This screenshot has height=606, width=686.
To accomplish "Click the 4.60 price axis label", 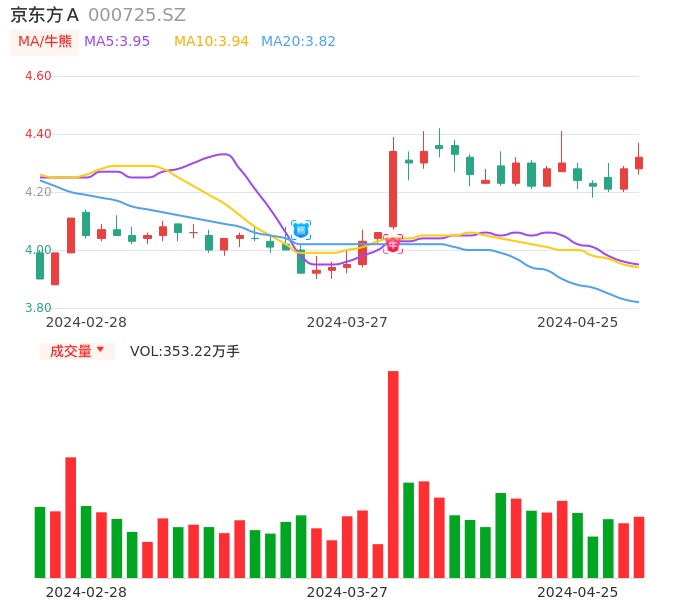I will coord(38,76).
